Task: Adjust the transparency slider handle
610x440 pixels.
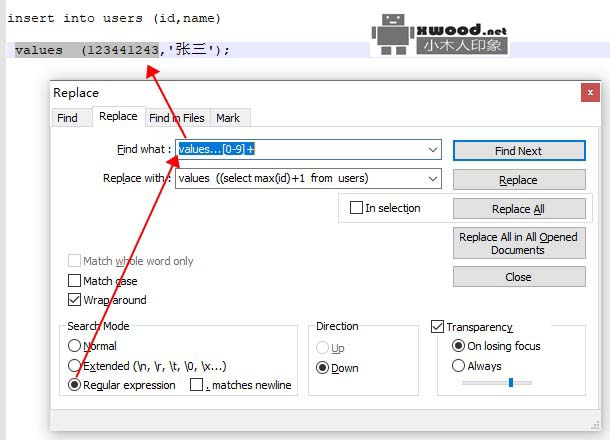Action: pyautogui.click(x=511, y=382)
